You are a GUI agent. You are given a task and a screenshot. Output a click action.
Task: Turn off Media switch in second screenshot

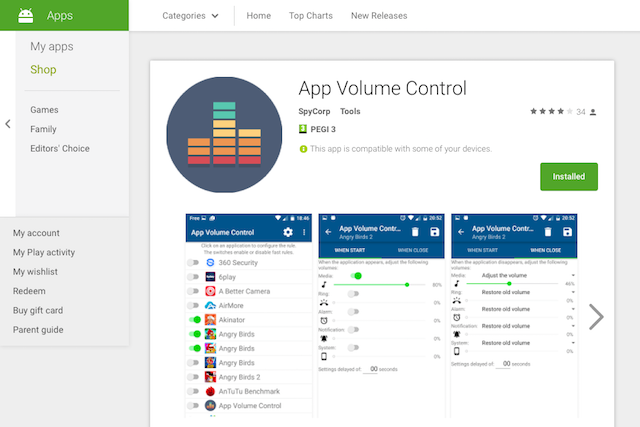click(x=356, y=276)
